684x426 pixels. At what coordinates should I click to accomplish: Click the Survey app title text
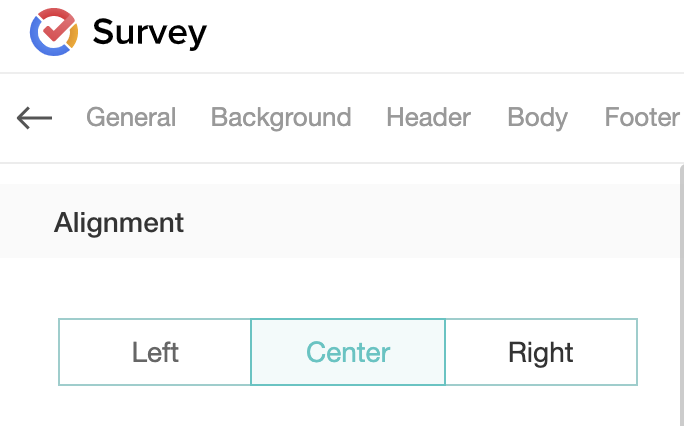[149, 33]
